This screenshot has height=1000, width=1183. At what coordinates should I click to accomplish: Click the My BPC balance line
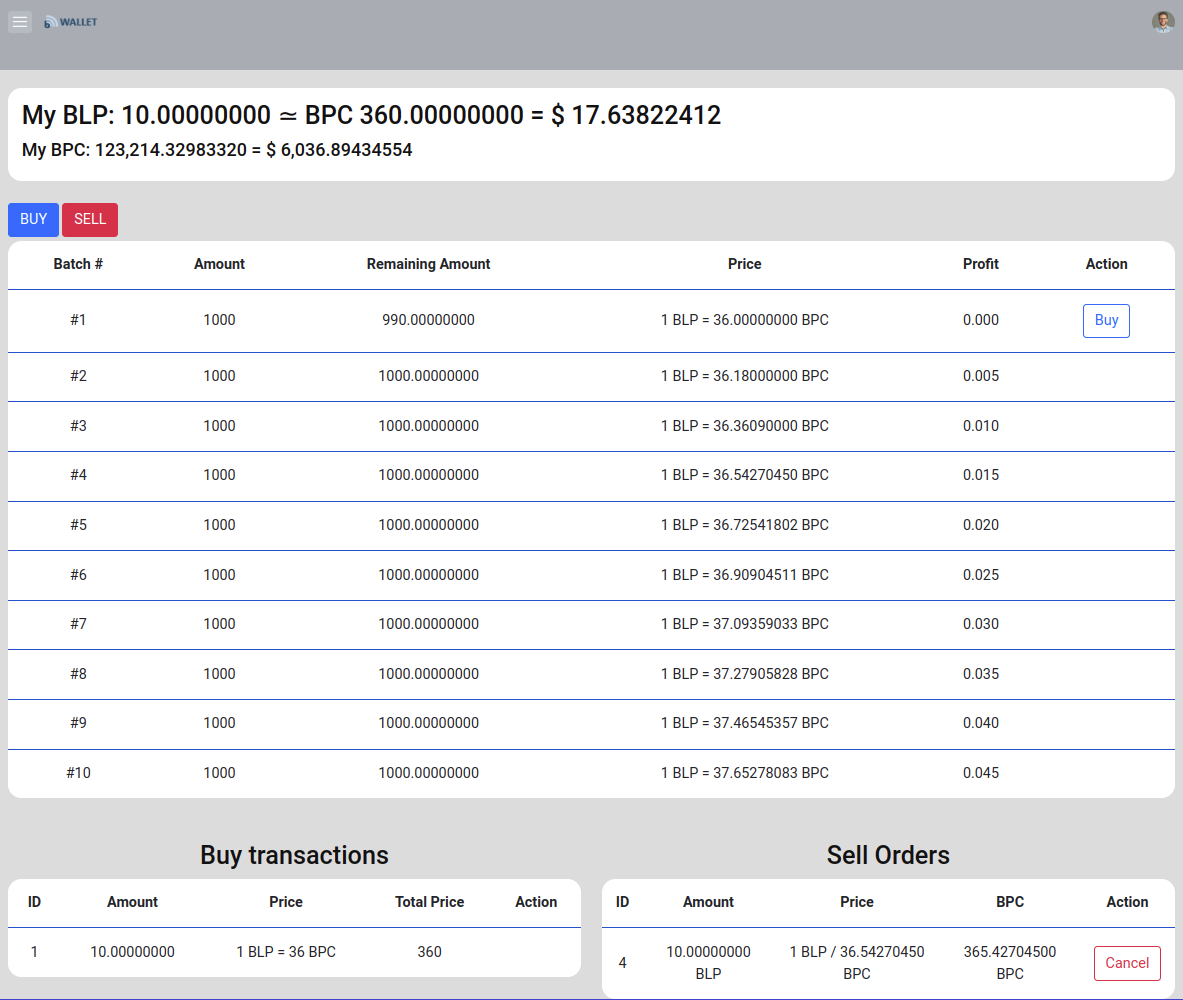tap(217, 150)
